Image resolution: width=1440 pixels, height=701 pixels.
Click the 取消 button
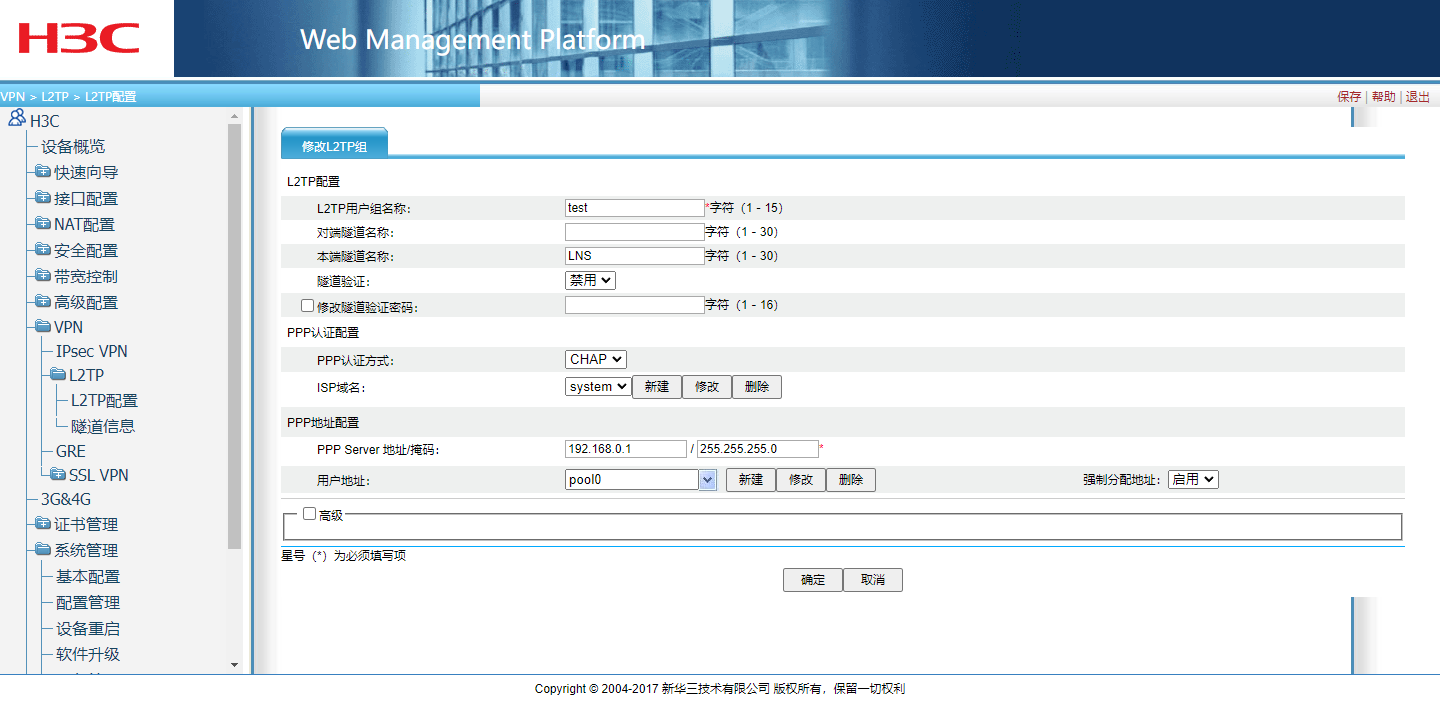tap(873, 580)
